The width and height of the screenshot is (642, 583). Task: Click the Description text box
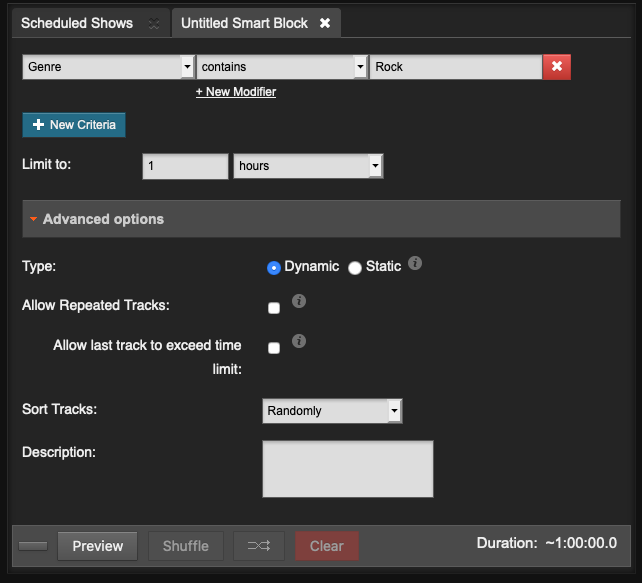[347, 469]
